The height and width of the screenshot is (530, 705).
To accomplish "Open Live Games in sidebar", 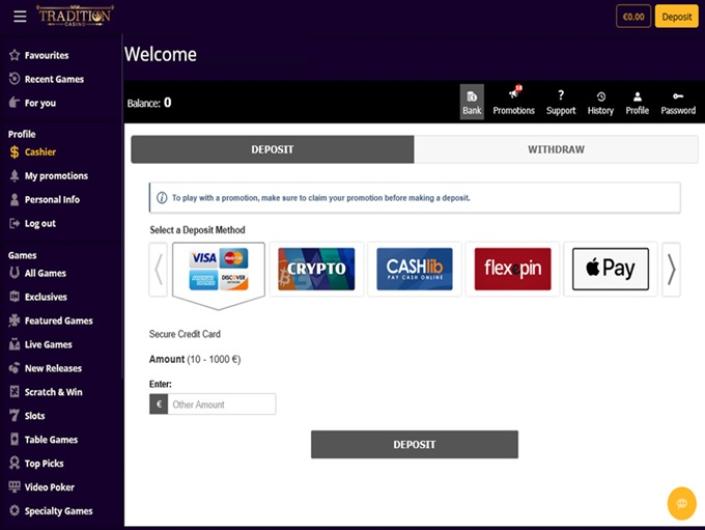I will pyautogui.click(x=48, y=344).
